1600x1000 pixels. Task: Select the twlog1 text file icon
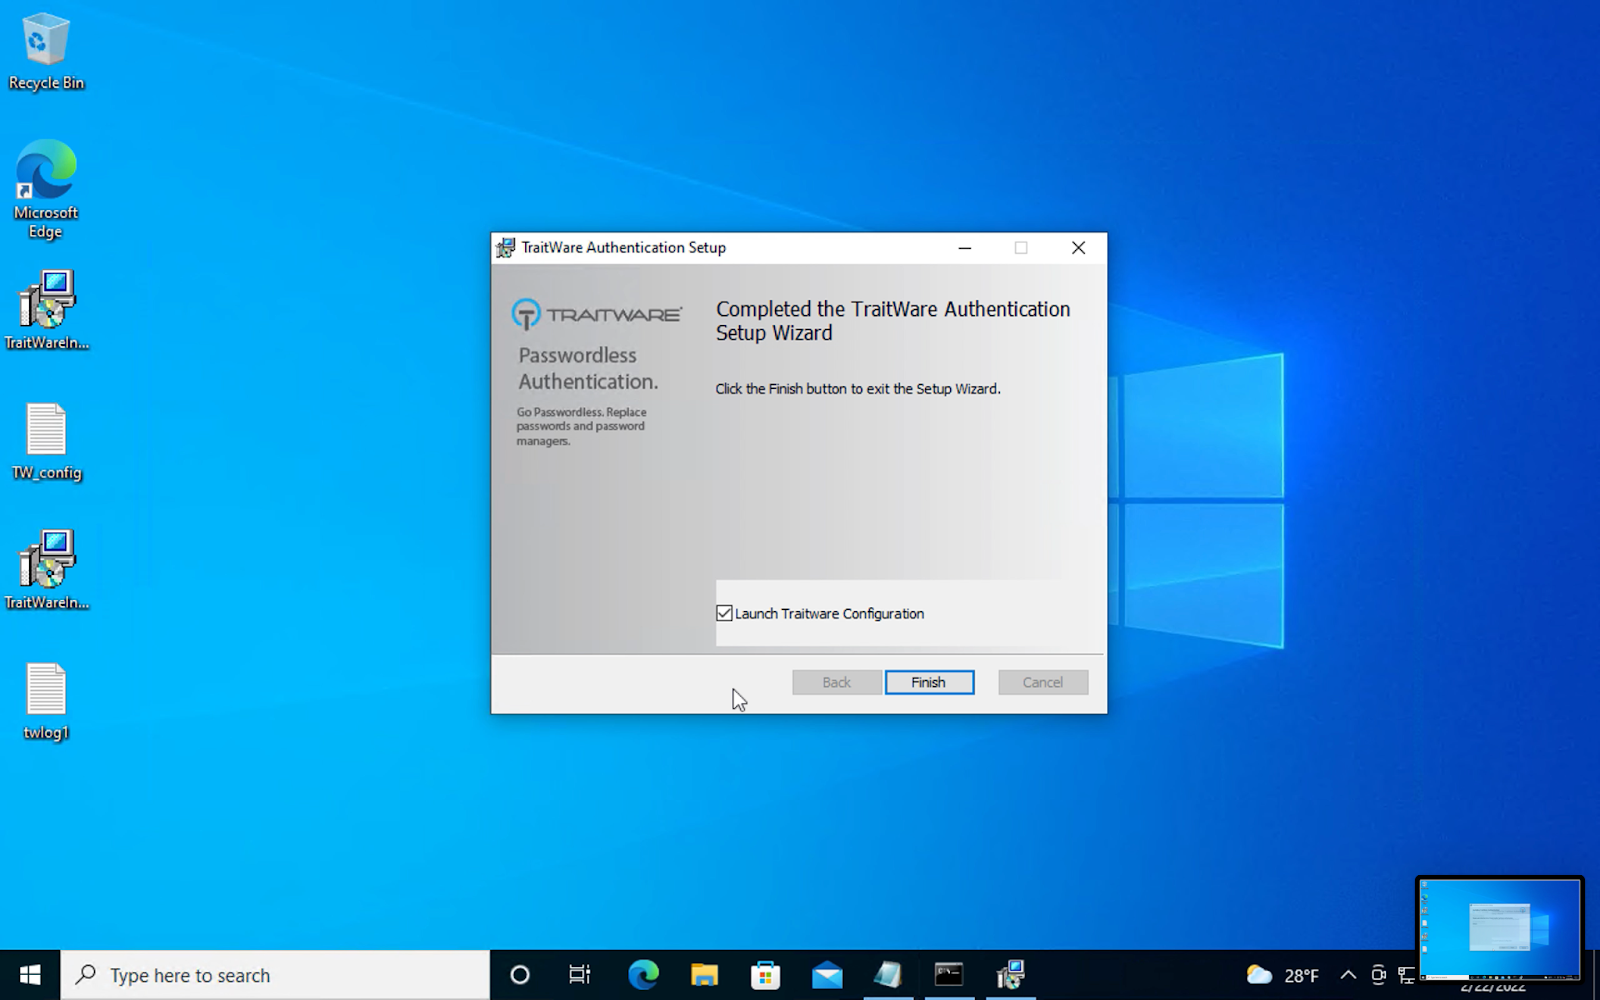pyautogui.click(x=46, y=702)
